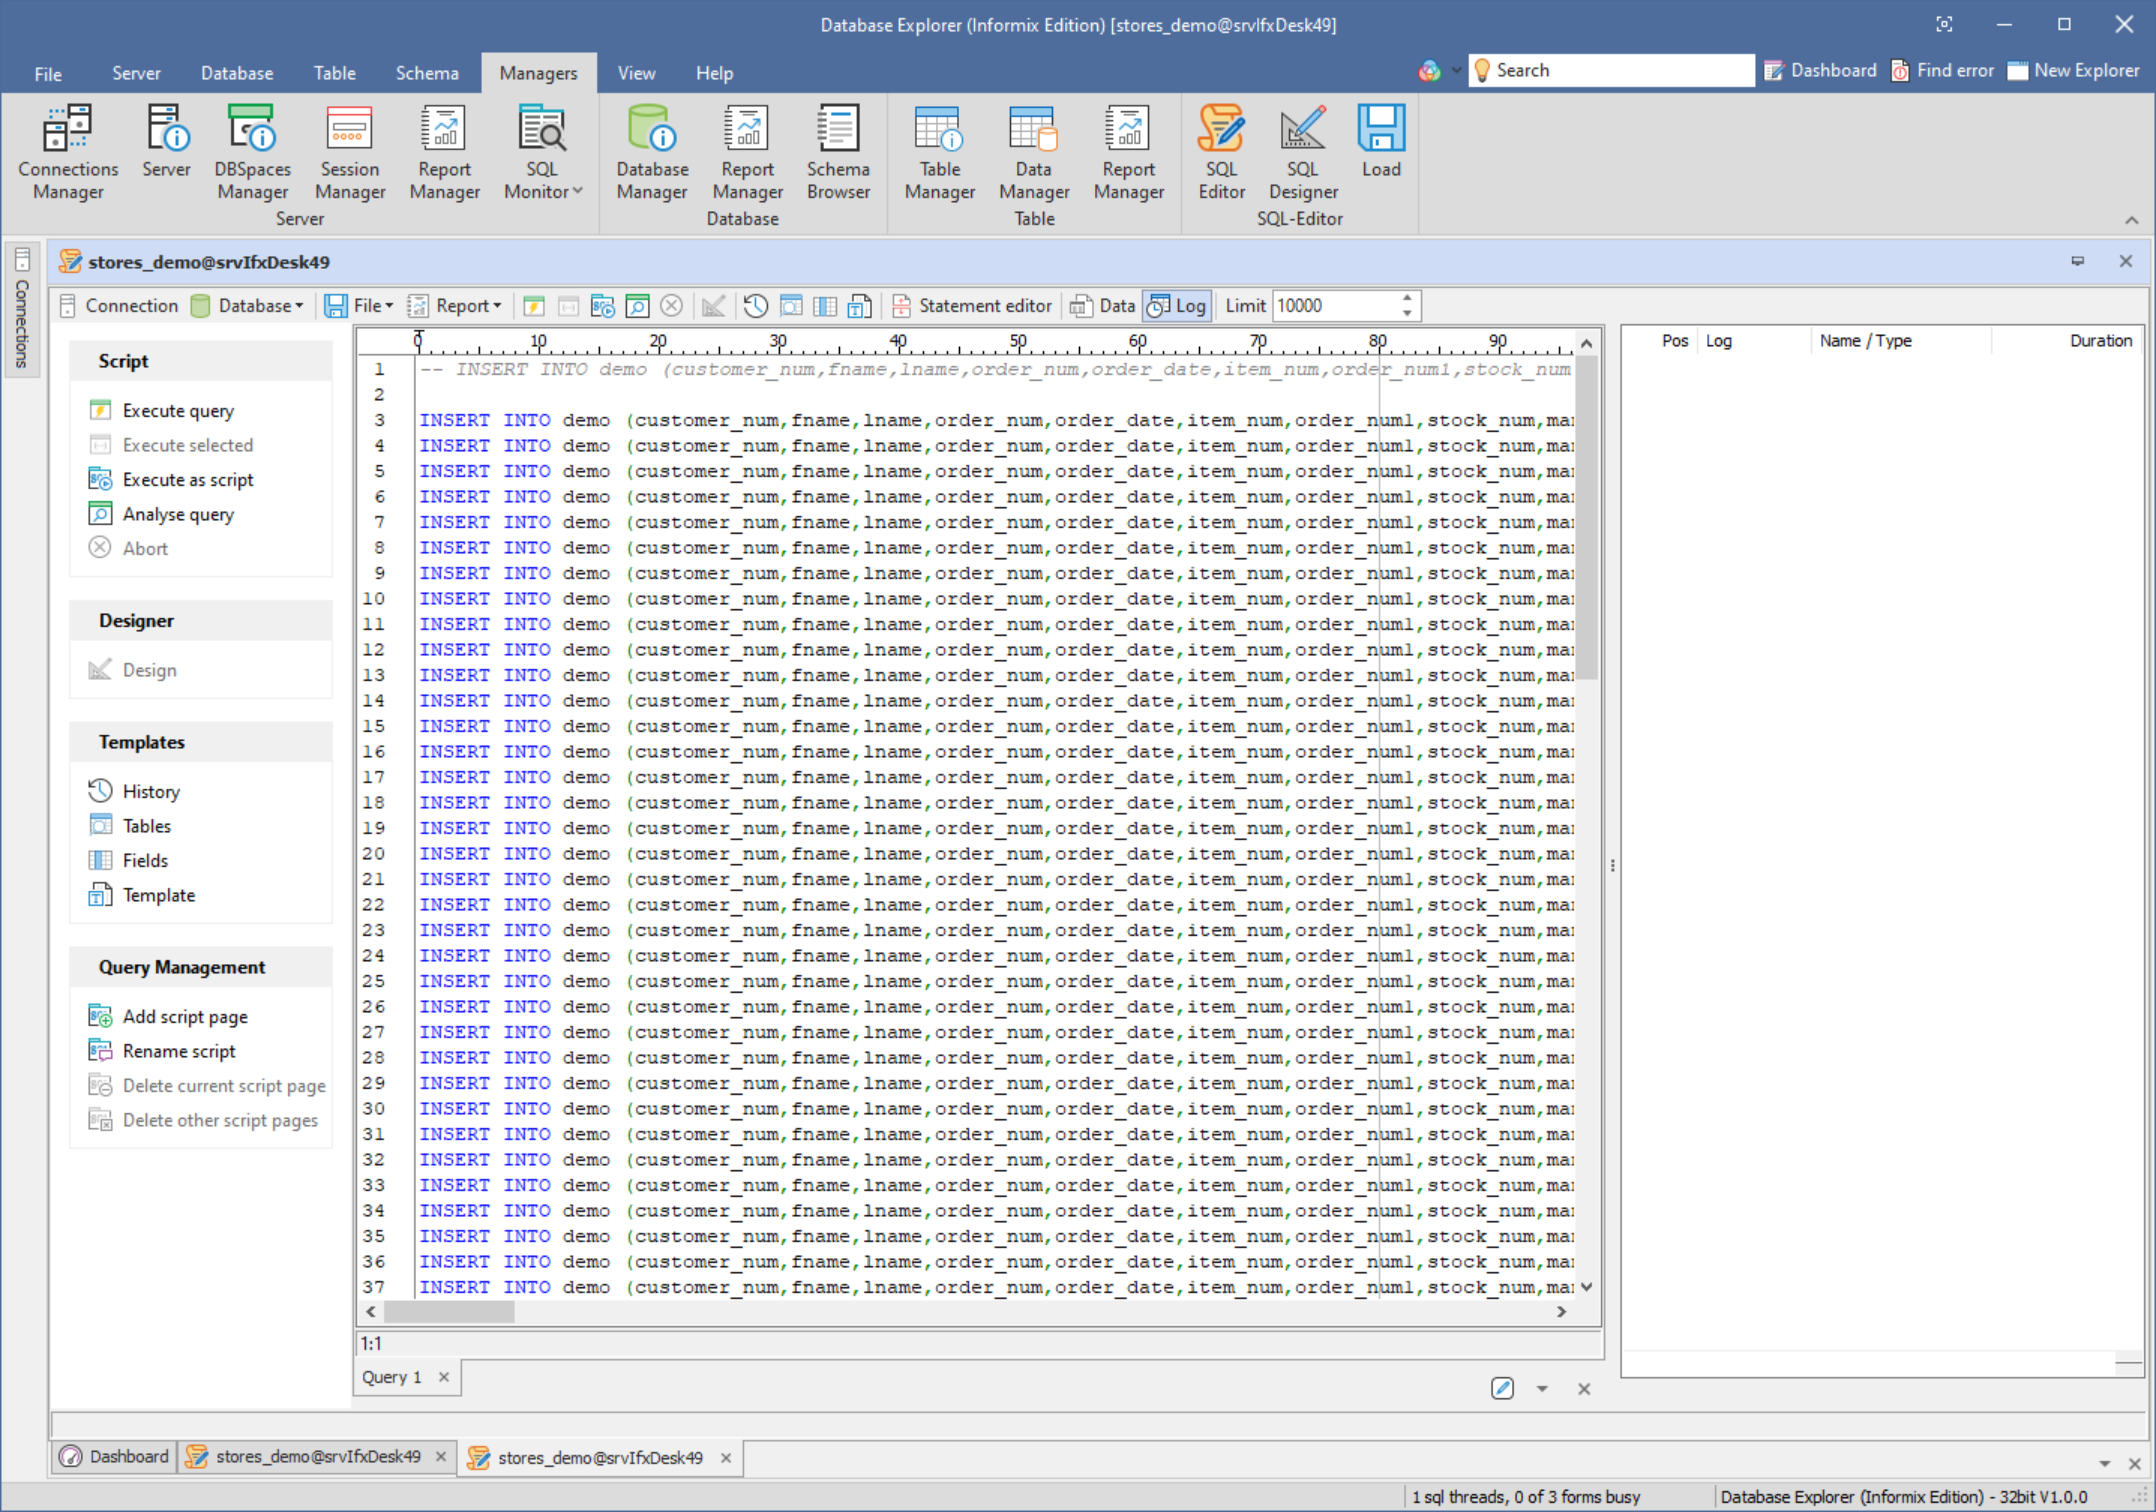Open the Connections Manager
Viewport: 2156px width, 1512px height.
pos(68,153)
